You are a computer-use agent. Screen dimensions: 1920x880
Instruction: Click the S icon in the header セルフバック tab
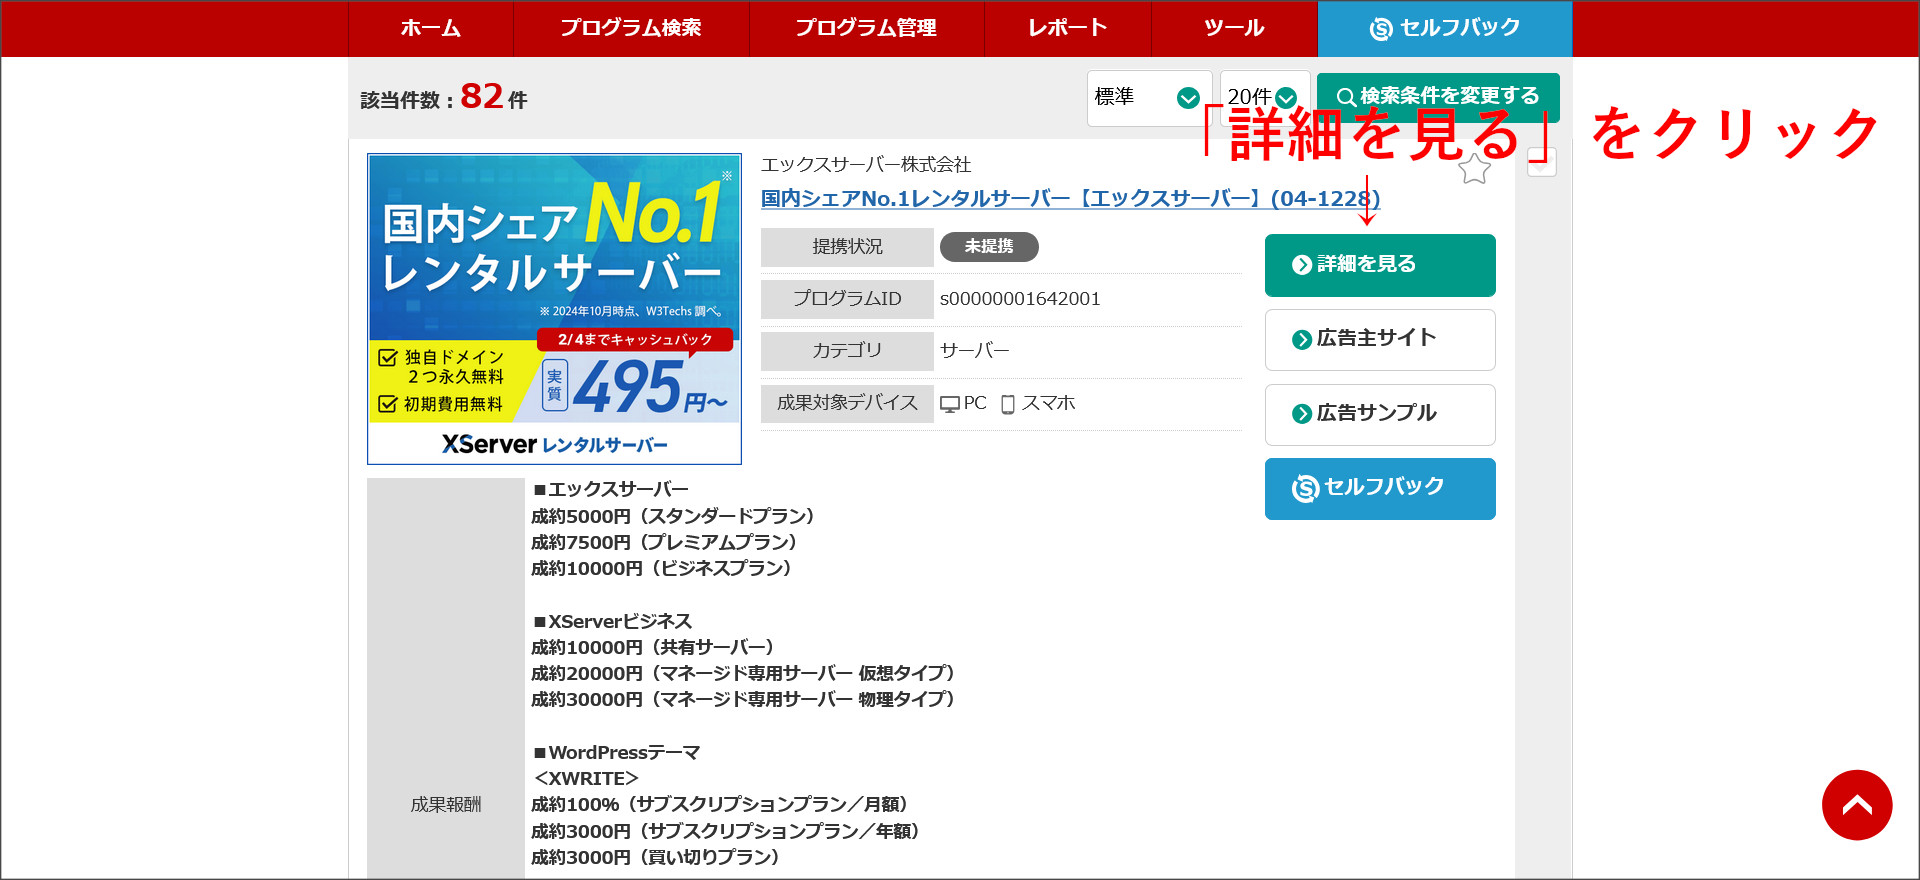click(1381, 29)
